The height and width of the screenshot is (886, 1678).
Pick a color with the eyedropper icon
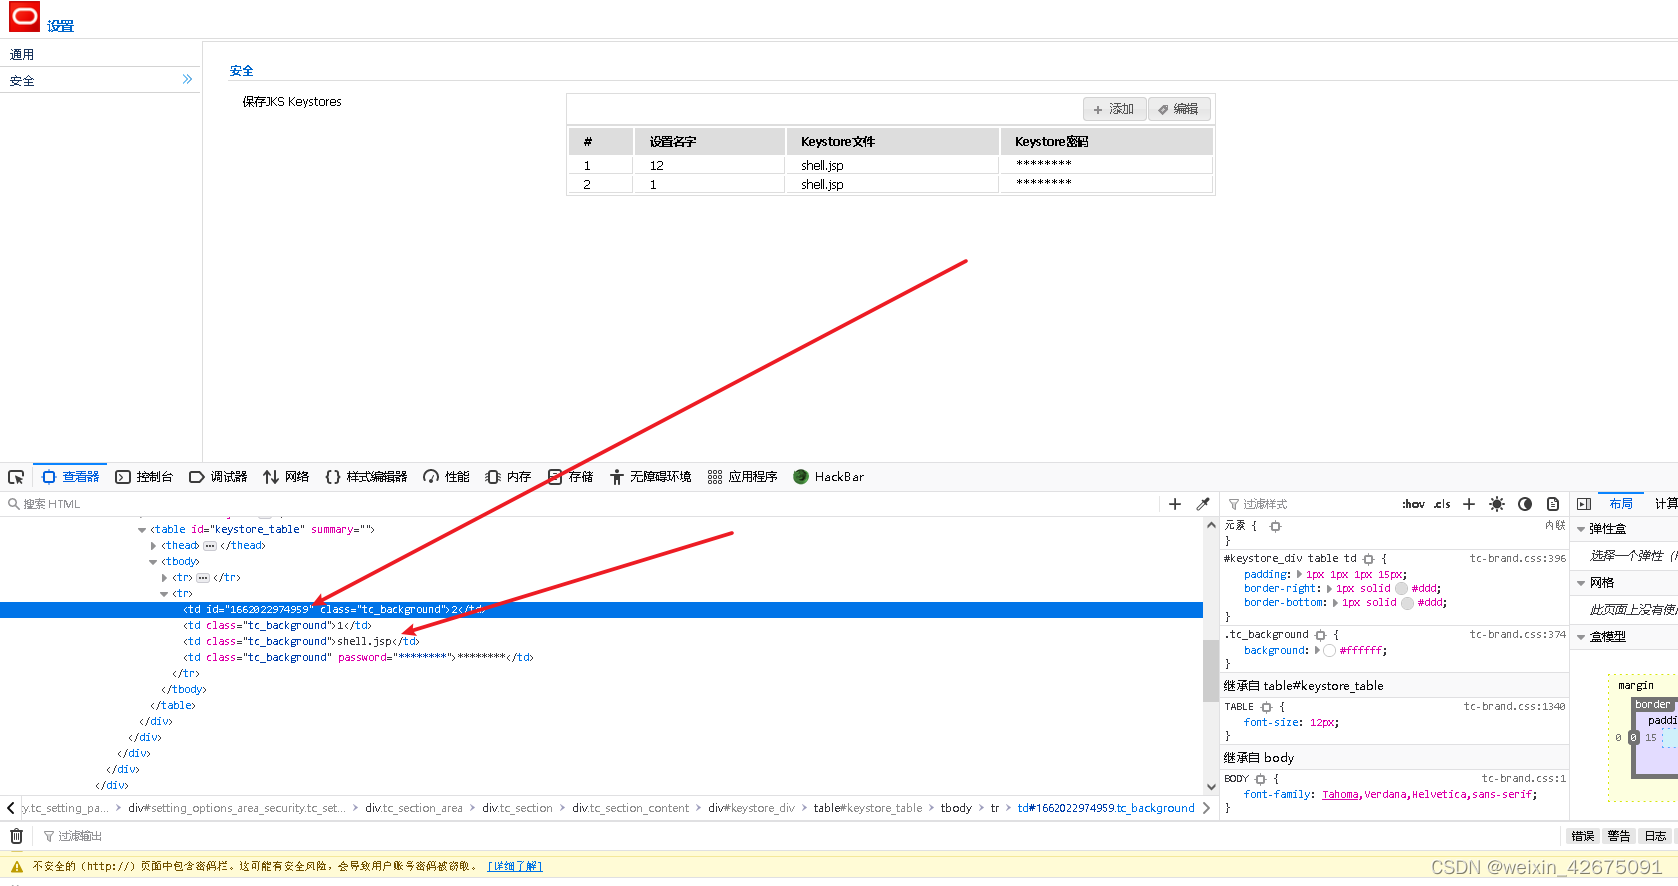(x=1203, y=504)
